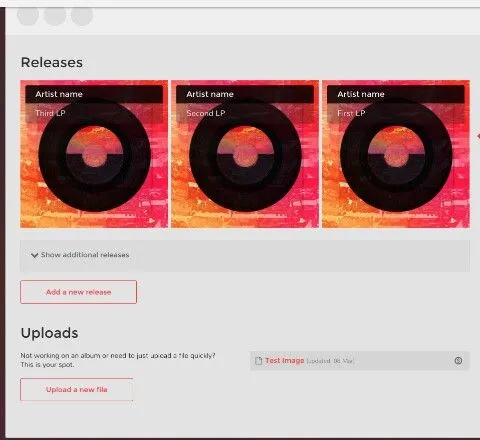Click the round icon at the end of the Test Image row
Screen dimensions: 480x440
[x=458, y=360]
